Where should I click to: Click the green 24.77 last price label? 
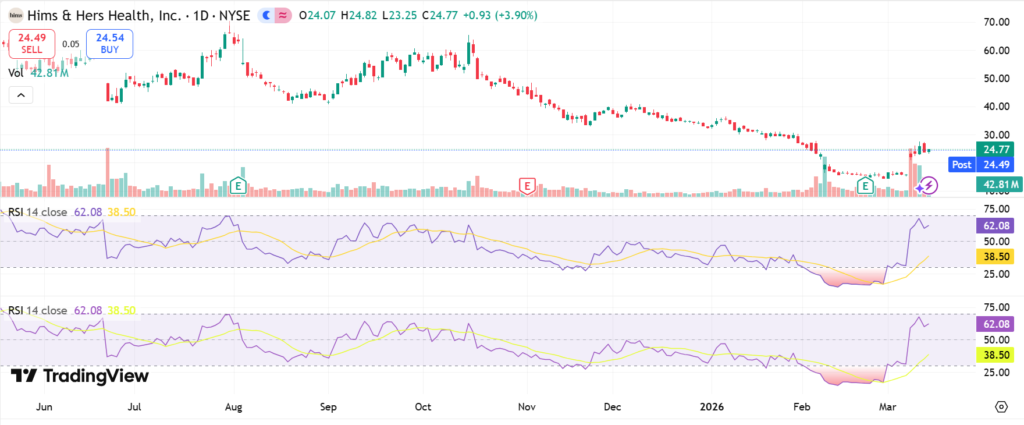pos(997,150)
